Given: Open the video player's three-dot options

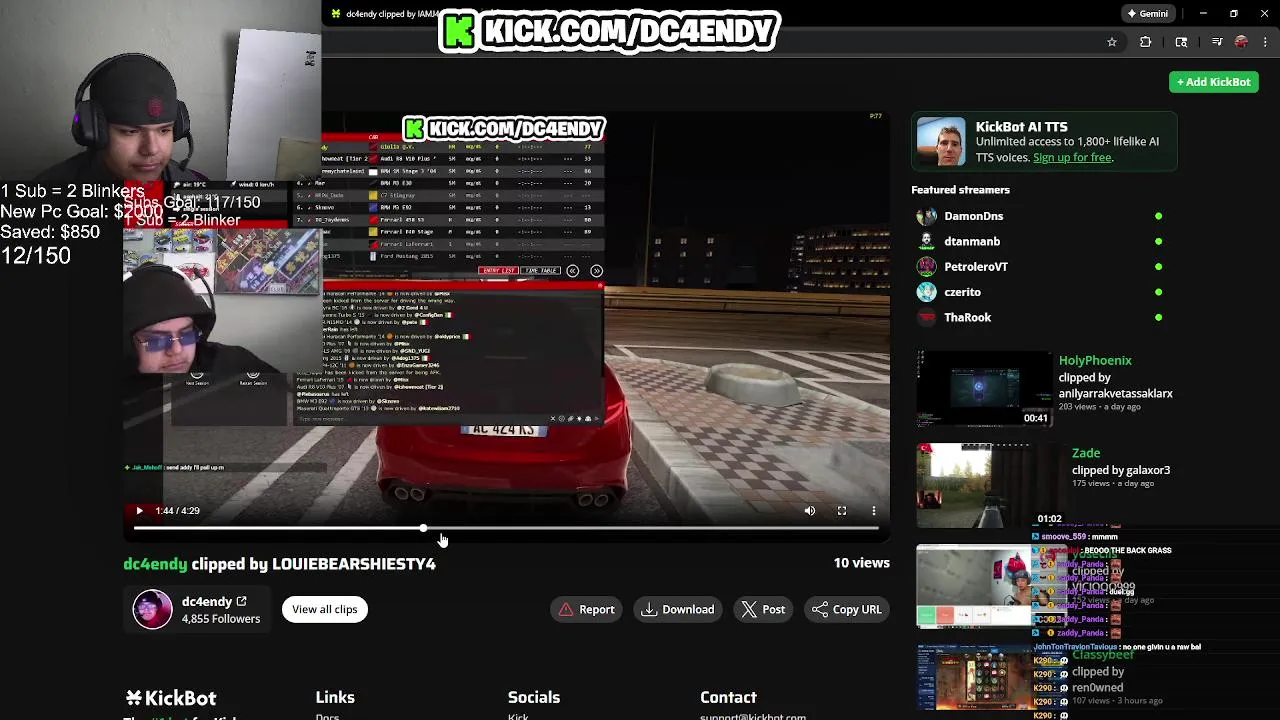Looking at the screenshot, I should coord(874,511).
